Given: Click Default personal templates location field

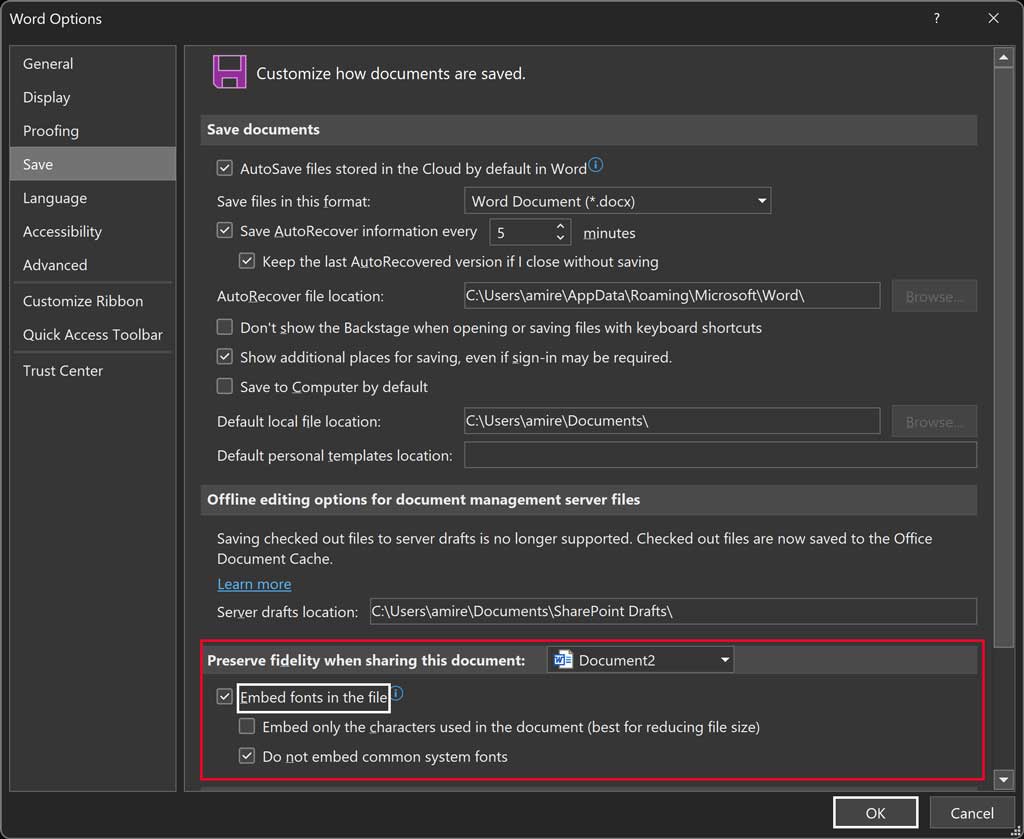Looking at the screenshot, I should tap(720, 455).
